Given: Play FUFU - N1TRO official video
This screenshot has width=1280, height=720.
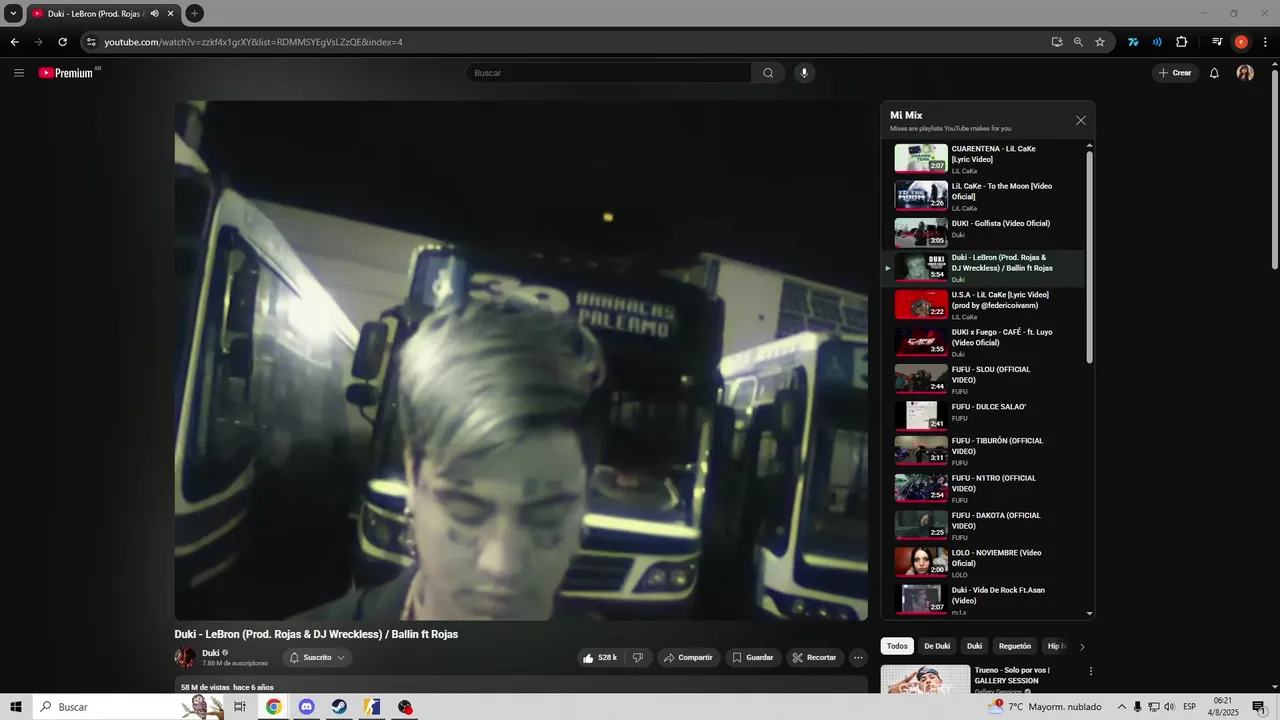Looking at the screenshot, I should (983, 488).
